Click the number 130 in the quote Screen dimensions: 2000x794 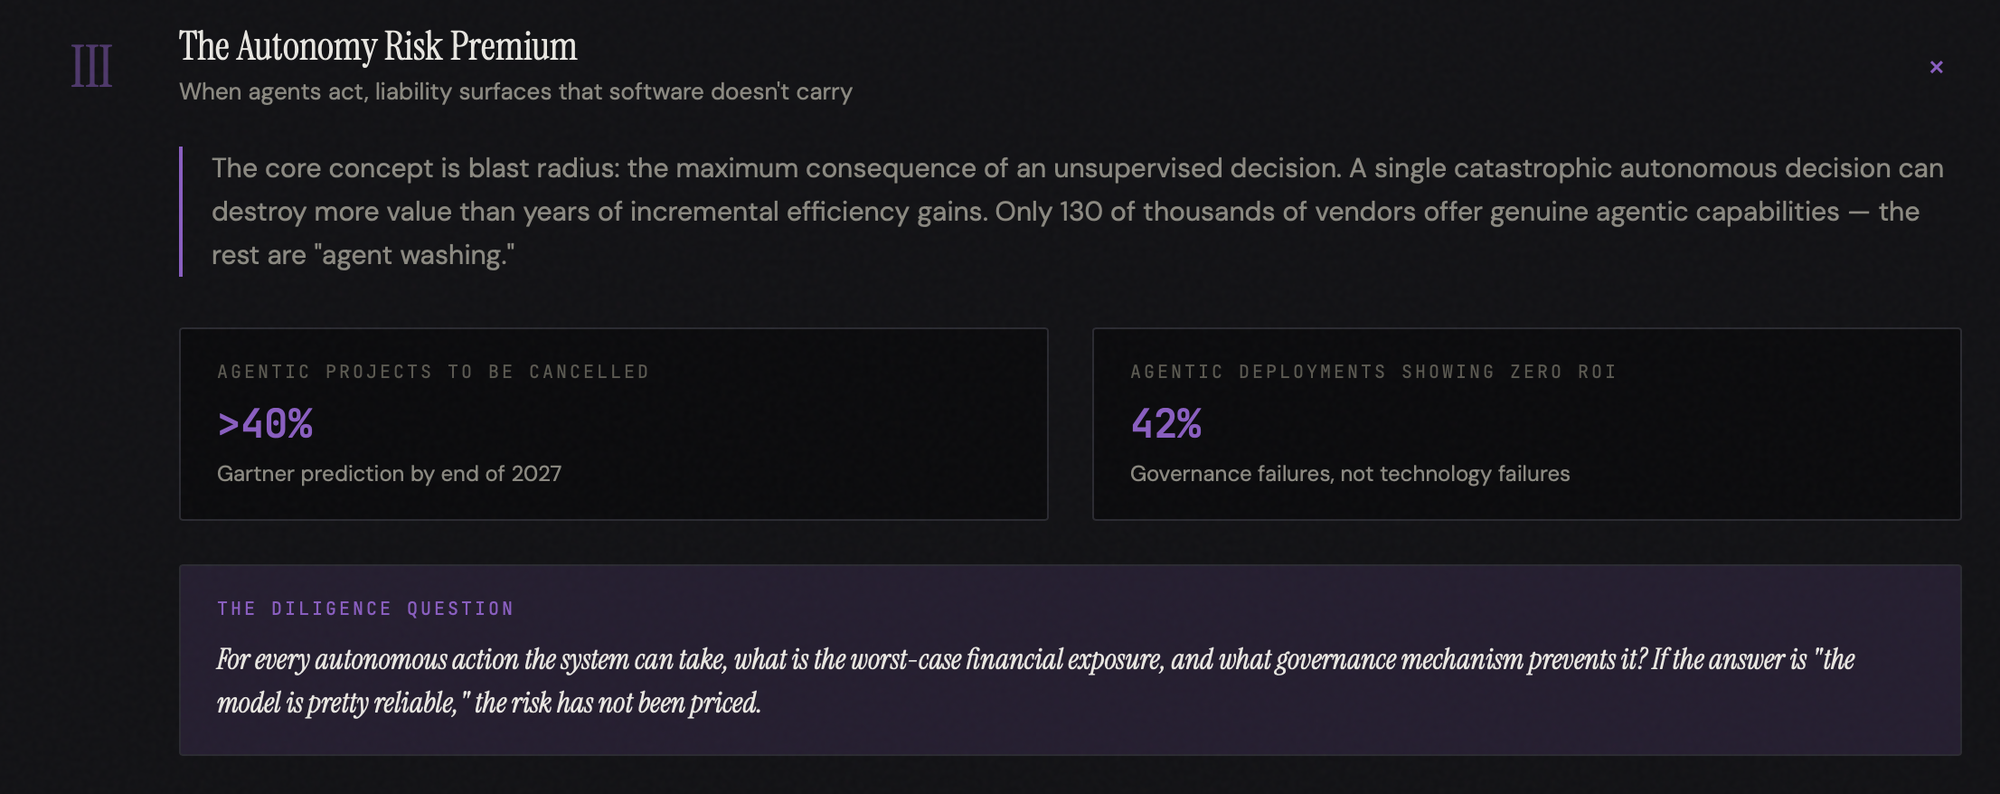[x=1081, y=212]
